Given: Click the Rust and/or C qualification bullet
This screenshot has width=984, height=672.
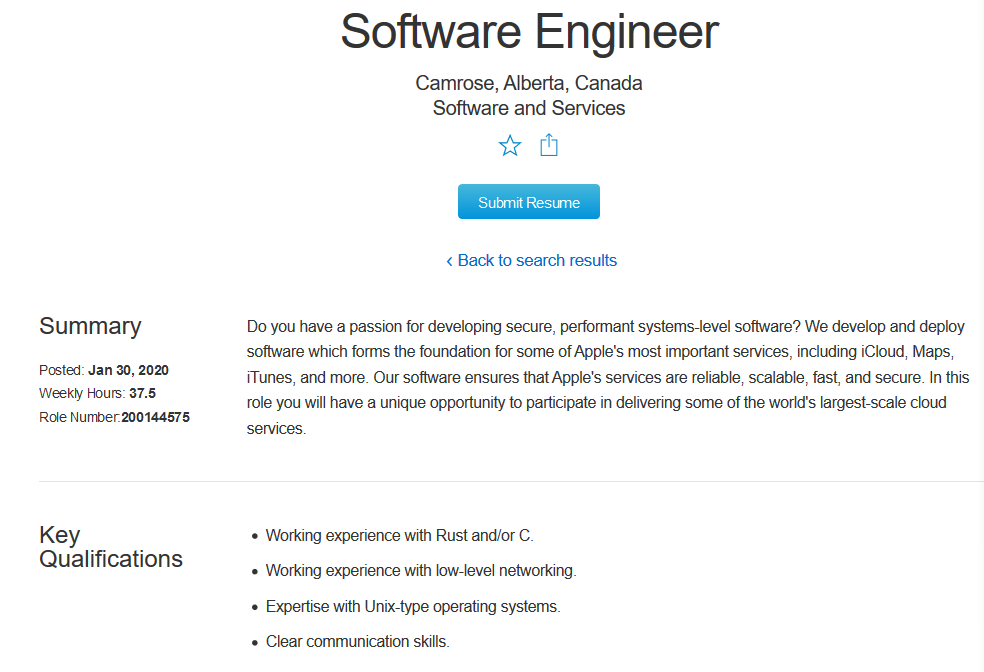Looking at the screenshot, I should [399, 535].
